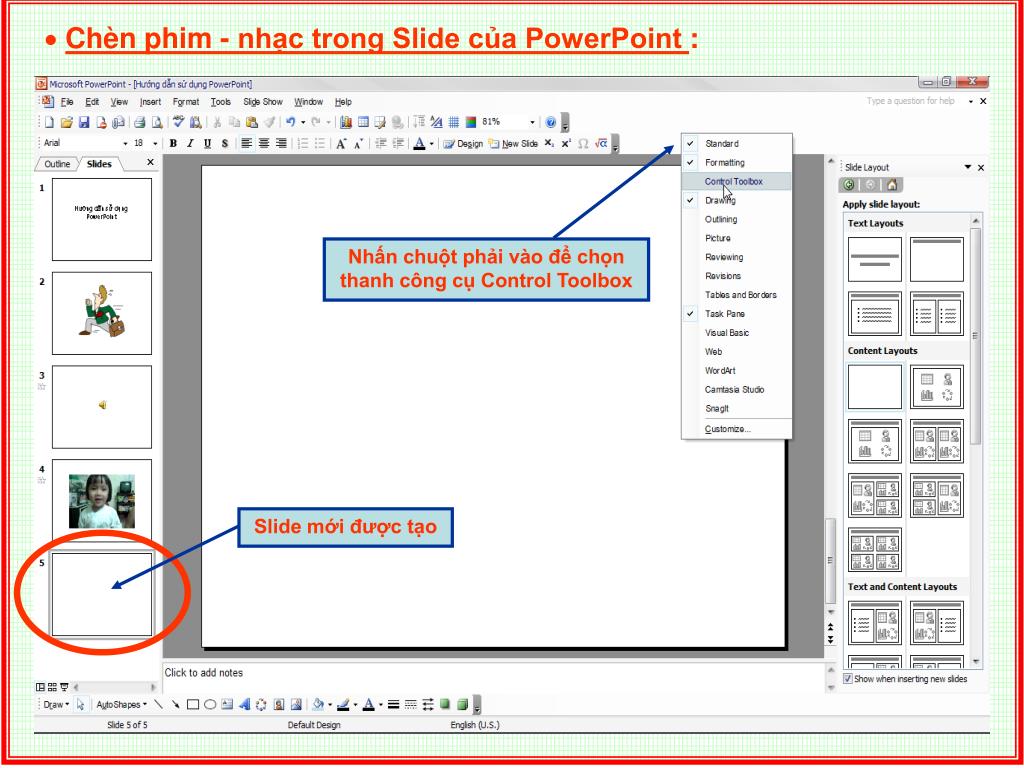Click the Insert Chart icon
The width and height of the screenshot is (1024, 768).
click(345, 122)
